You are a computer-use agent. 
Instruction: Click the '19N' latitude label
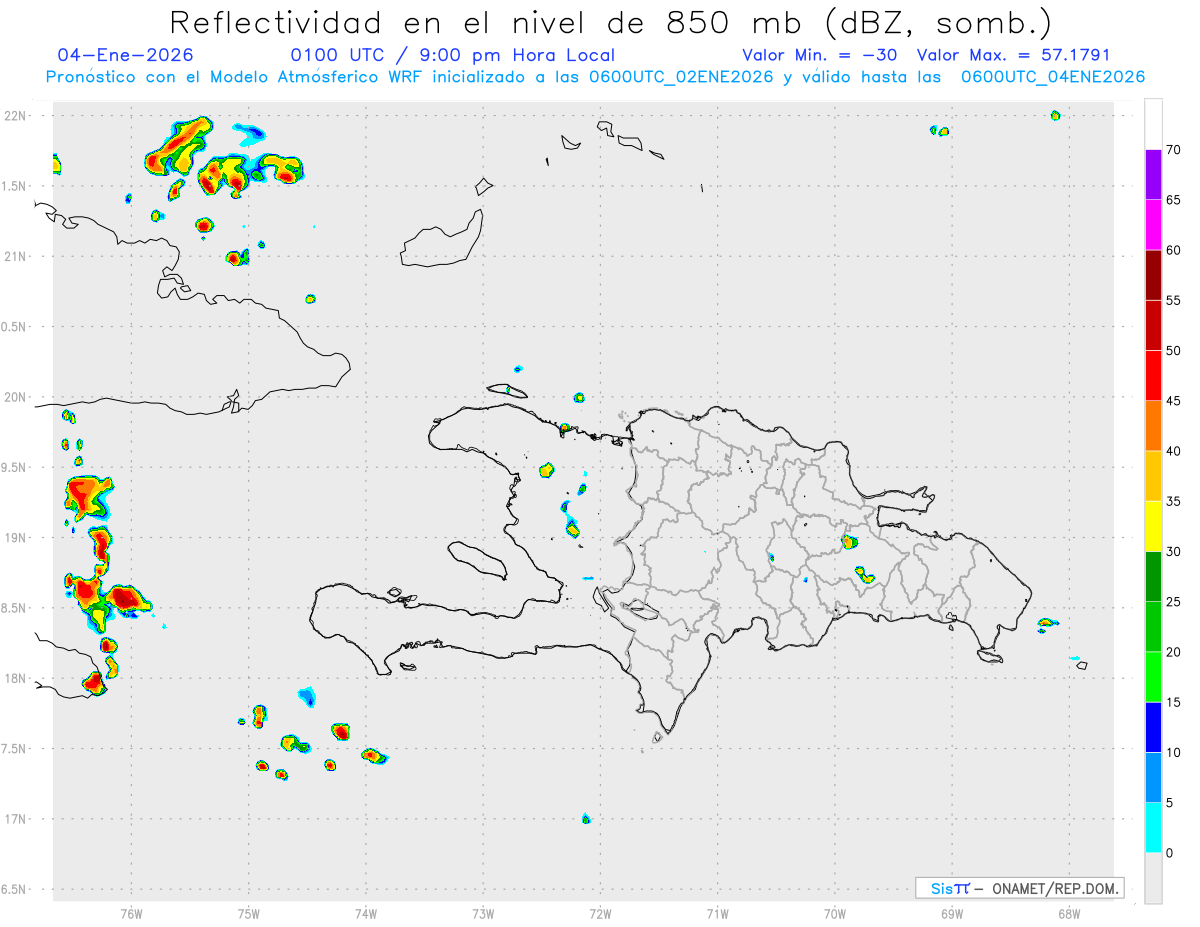[16, 538]
